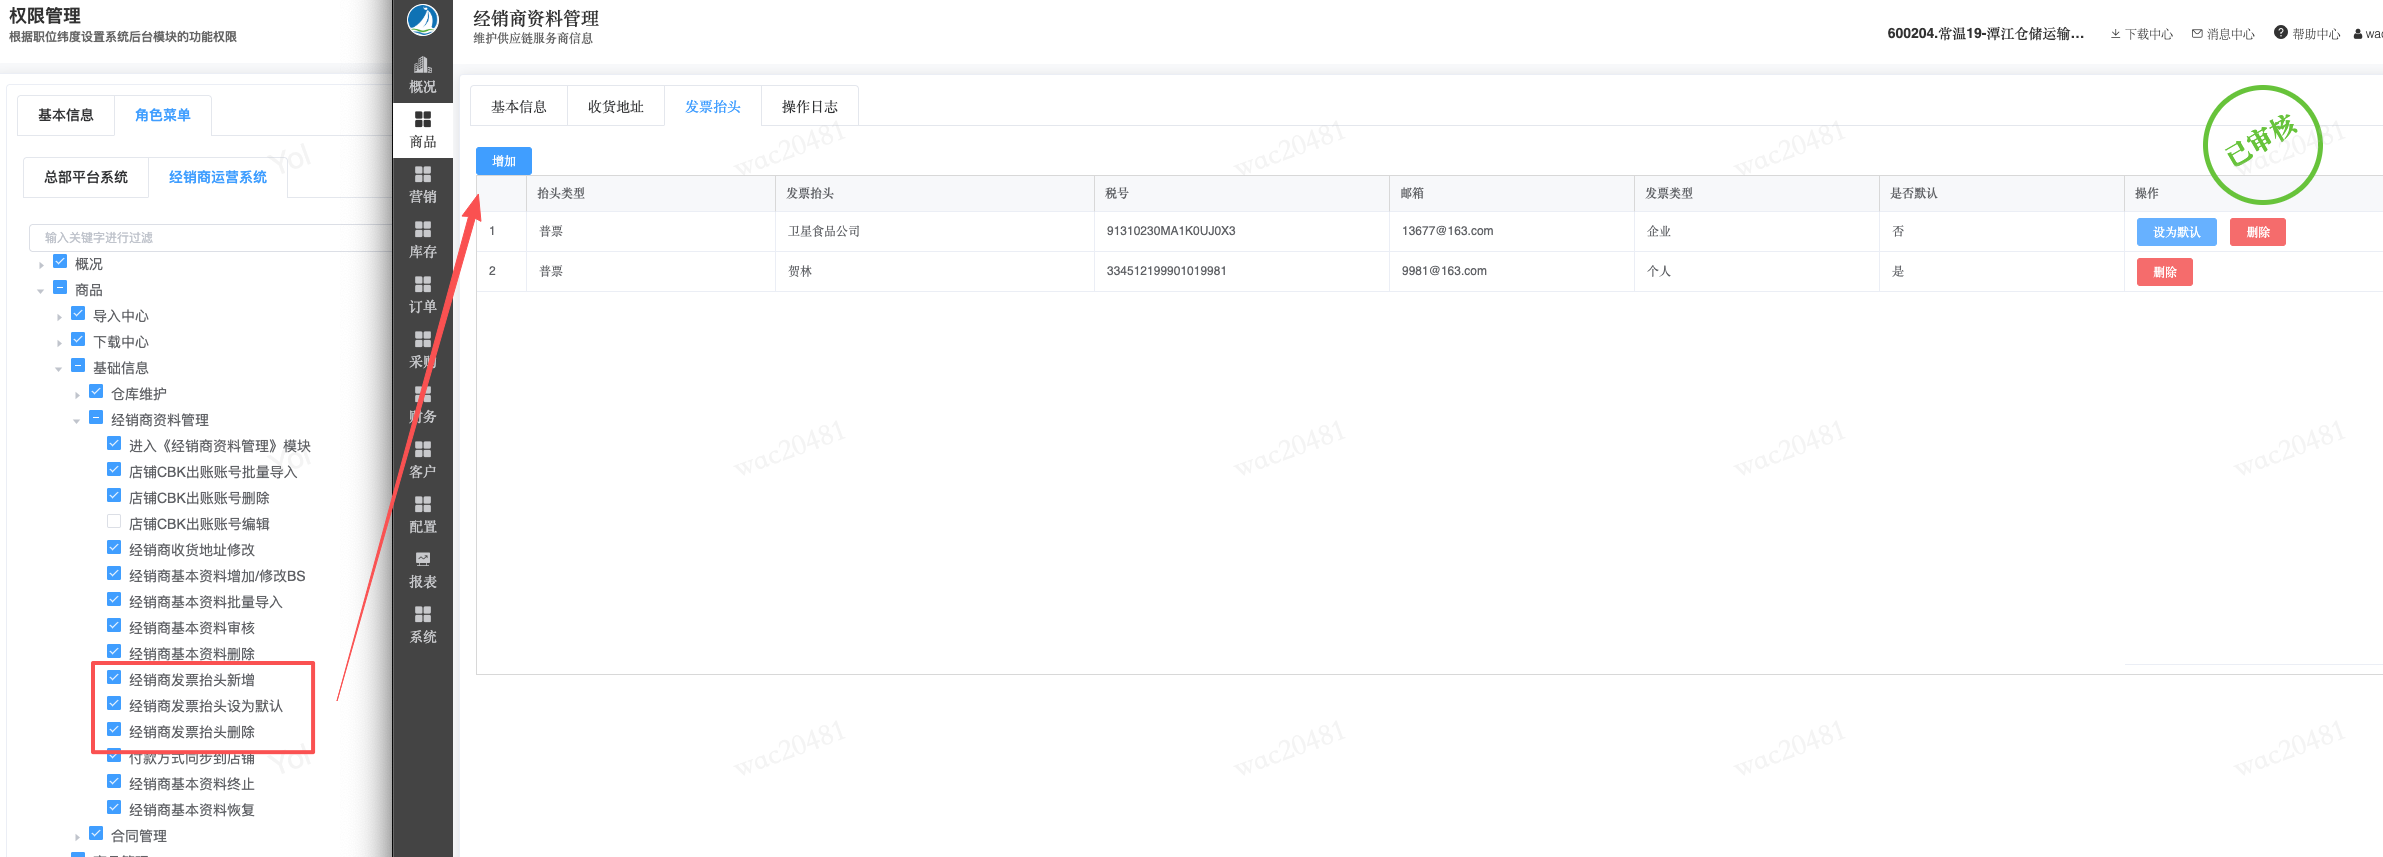Uncheck 经销商收货地址修改 permission
Viewport: 2383px width, 857px height.
[x=114, y=548]
